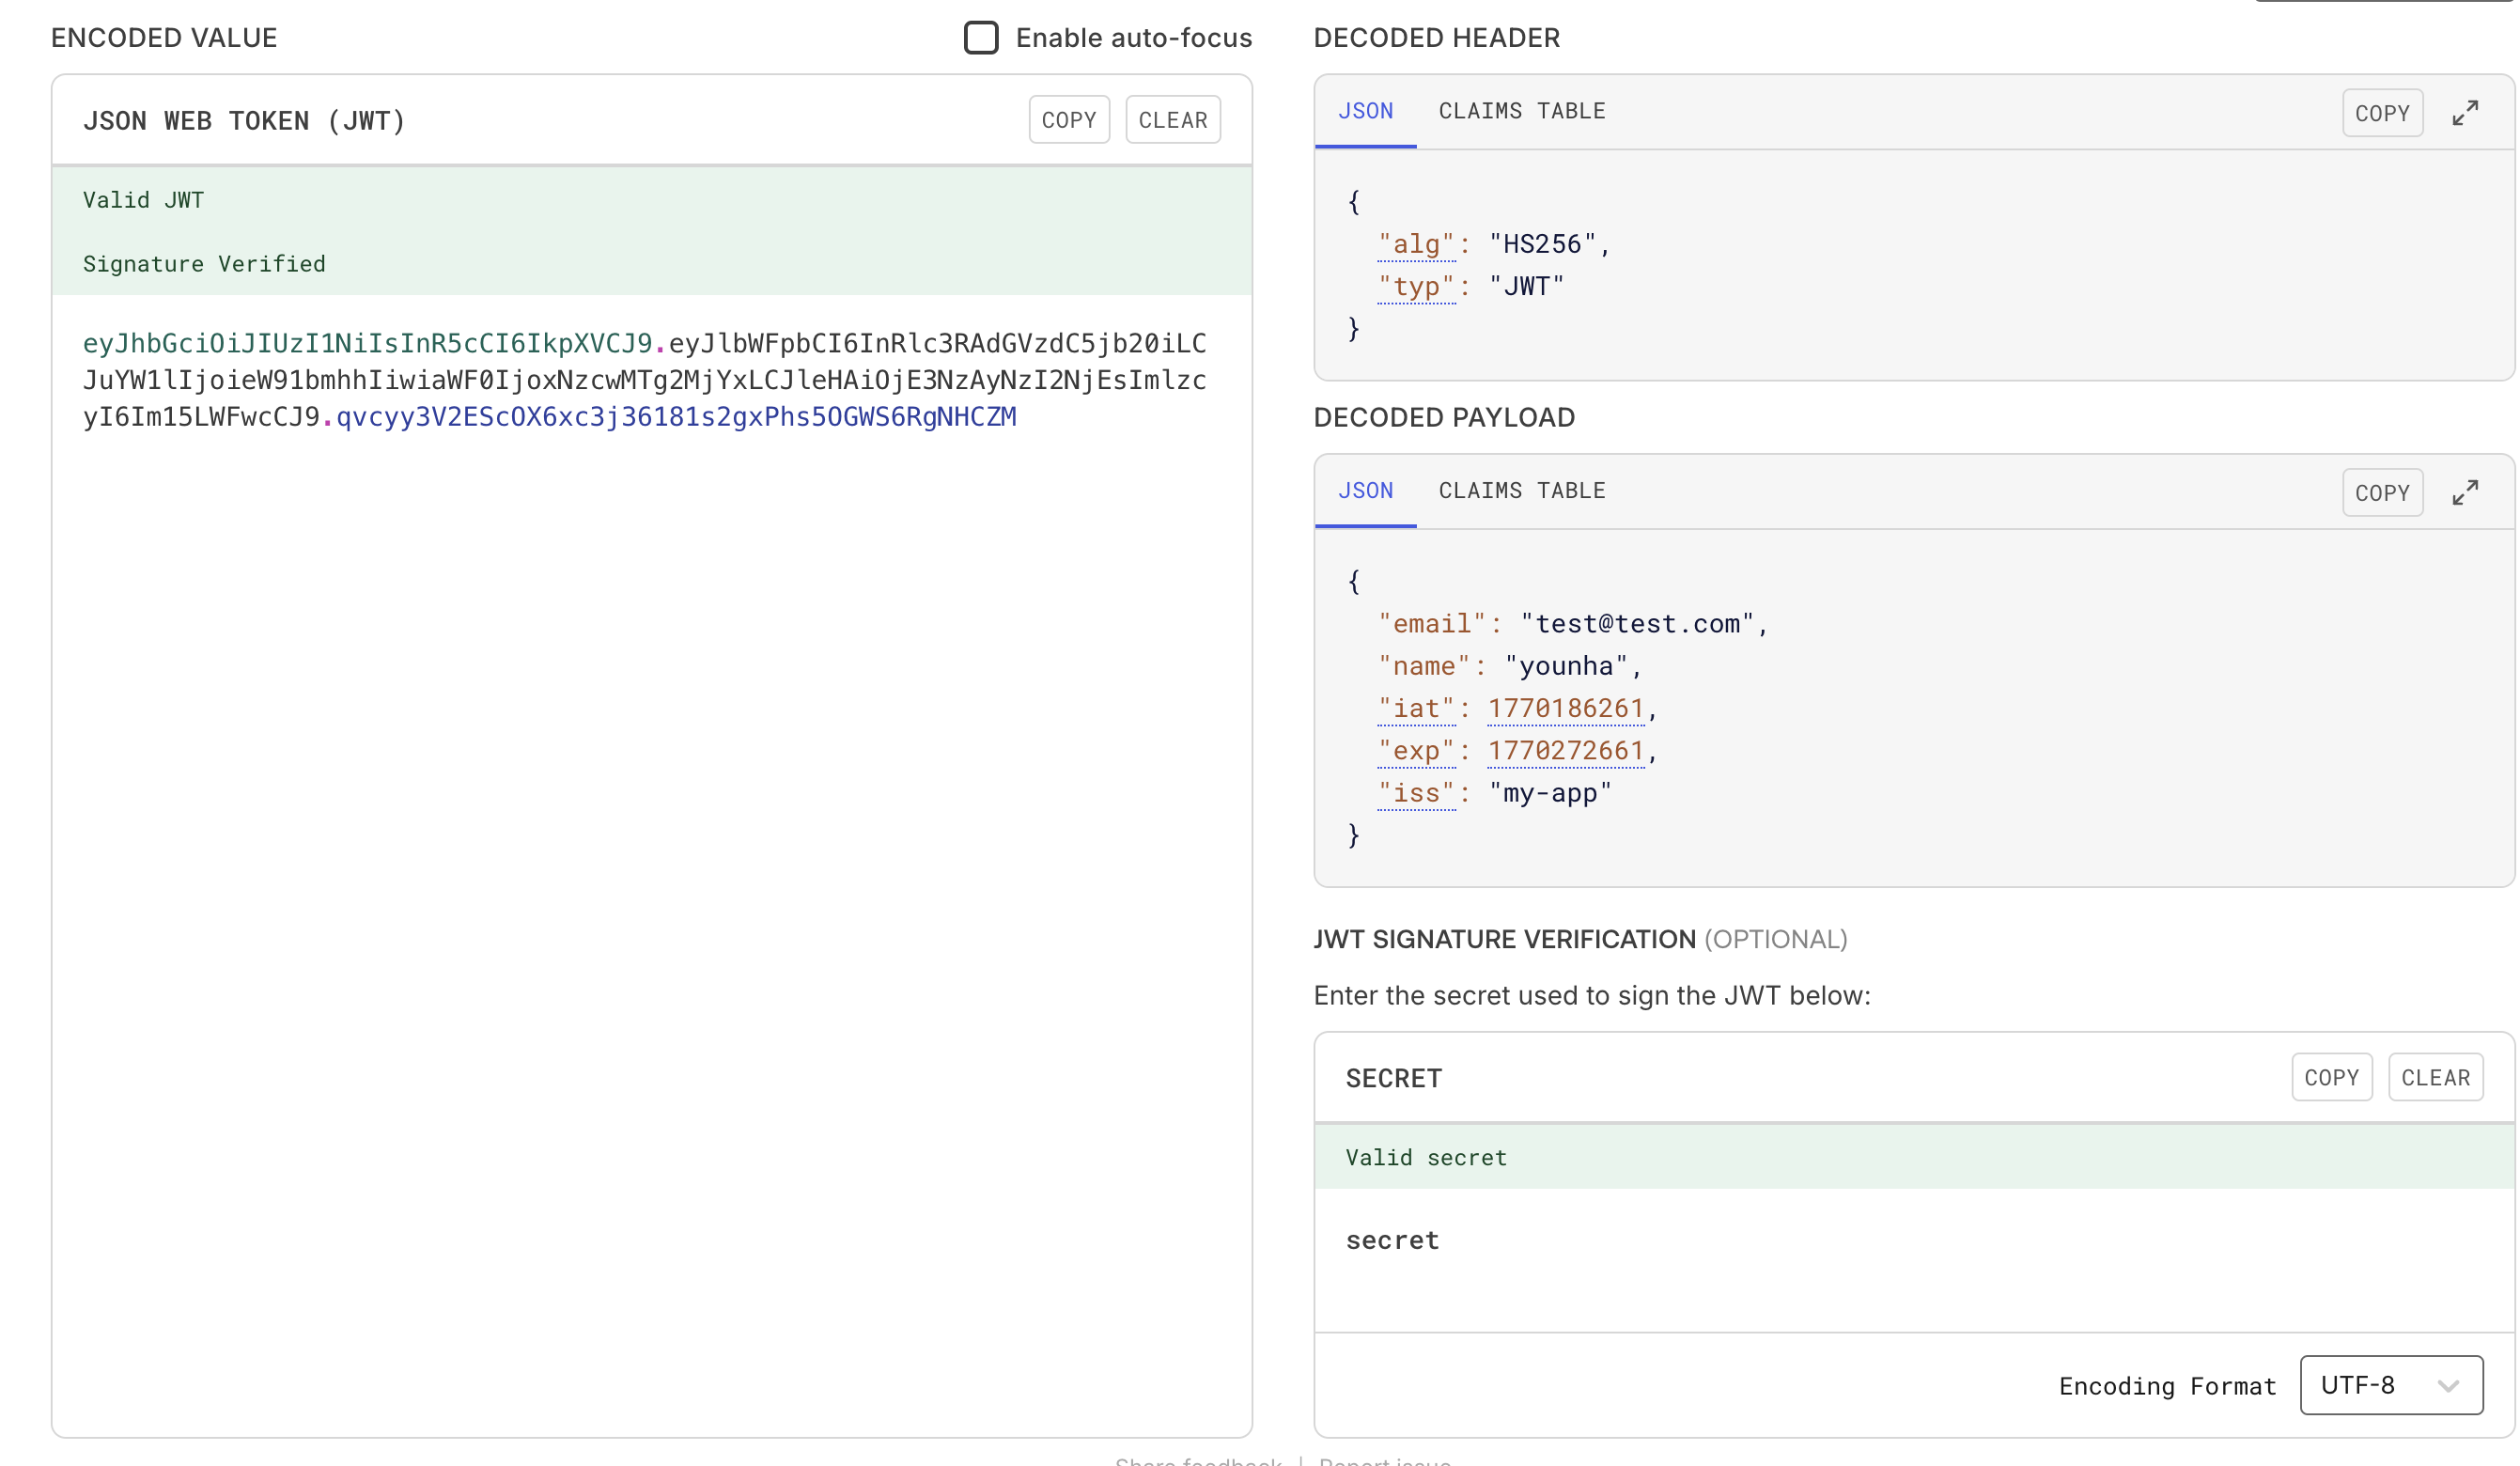Click the "alg" claim key in header
Image resolution: width=2520 pixels, height=1466 pixels.
pyautogui.click(x=1416, y=244)
